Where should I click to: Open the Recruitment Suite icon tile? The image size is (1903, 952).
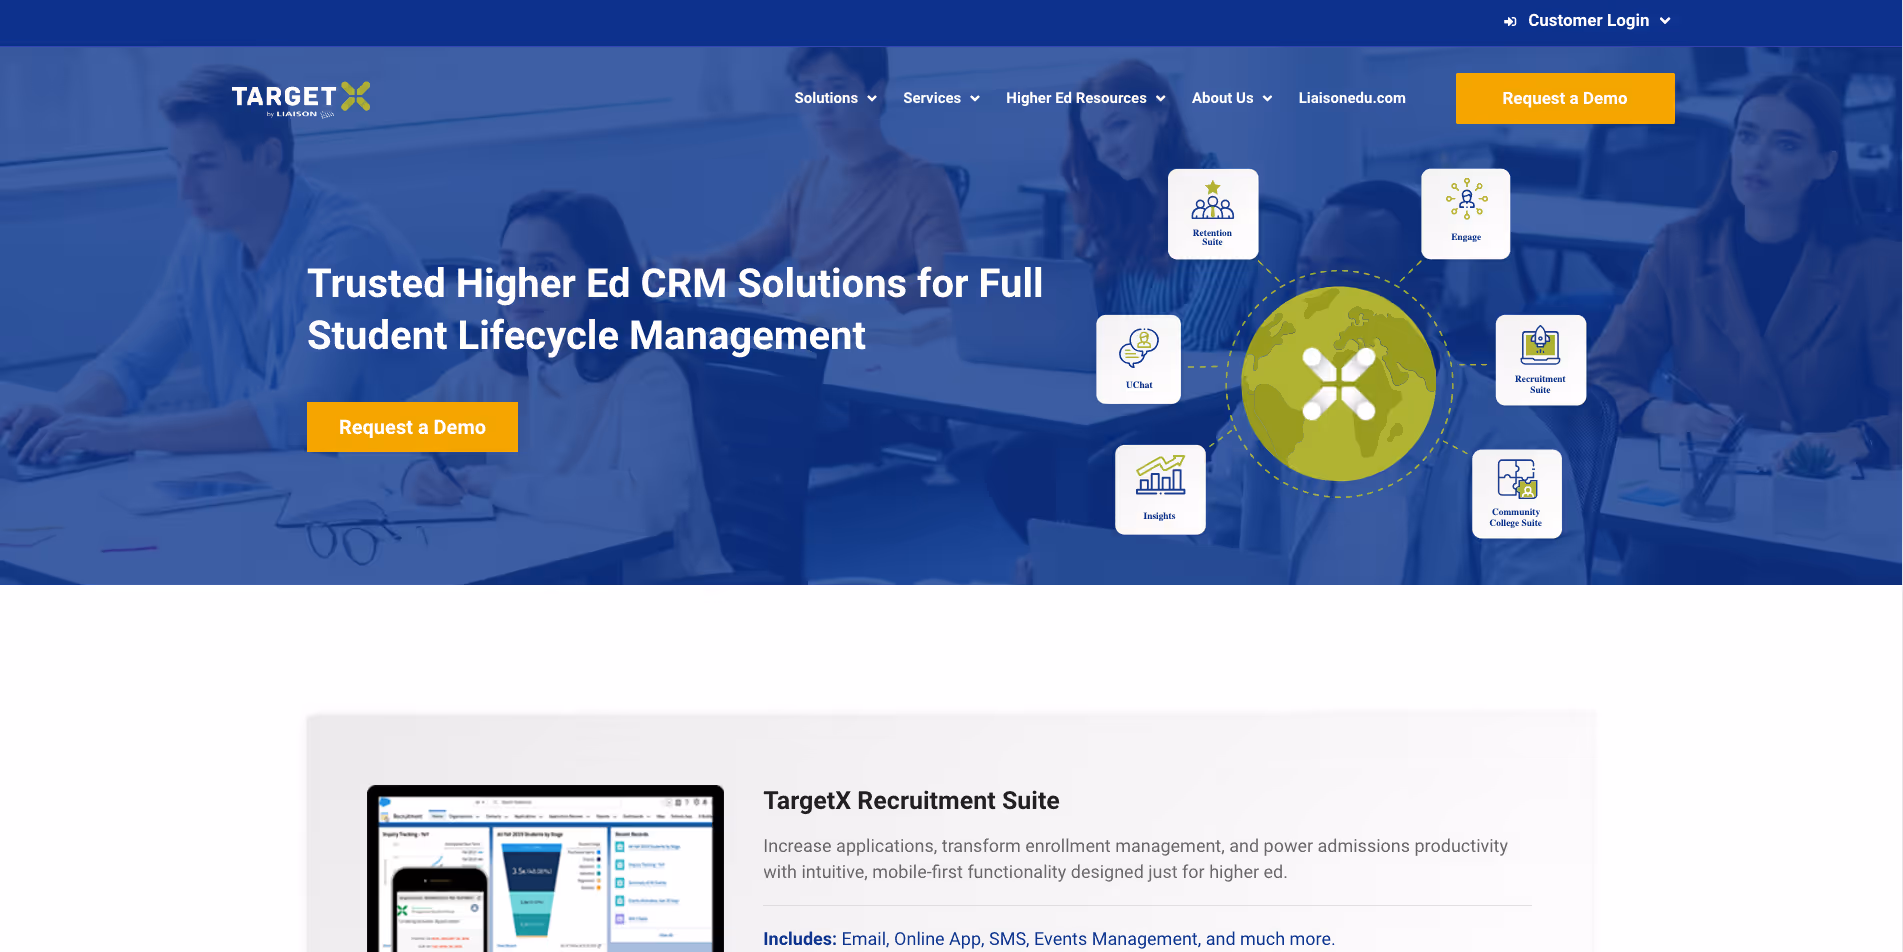click(1540, 360)
